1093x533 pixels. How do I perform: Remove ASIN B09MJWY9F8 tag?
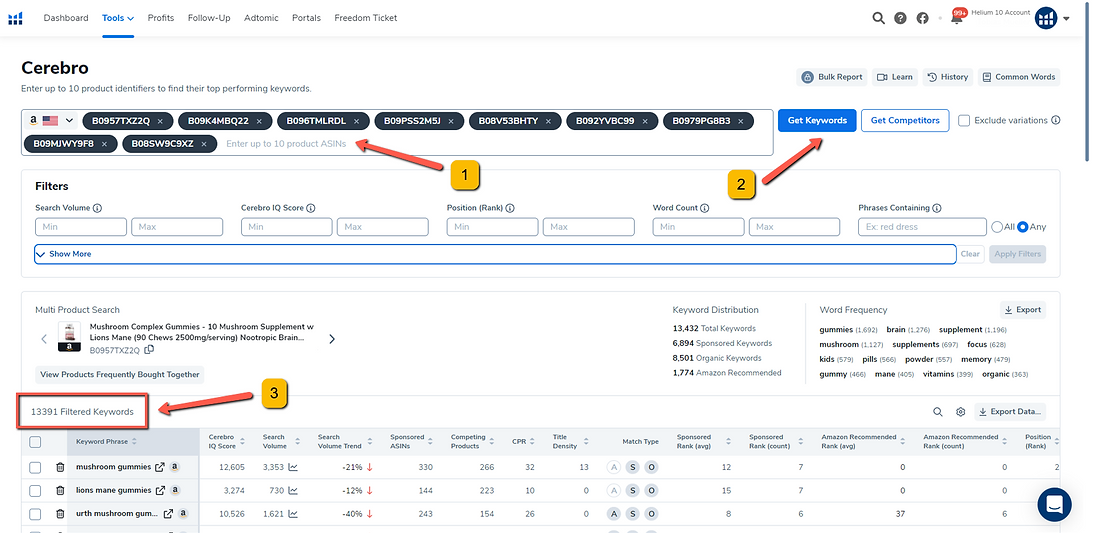104,144
